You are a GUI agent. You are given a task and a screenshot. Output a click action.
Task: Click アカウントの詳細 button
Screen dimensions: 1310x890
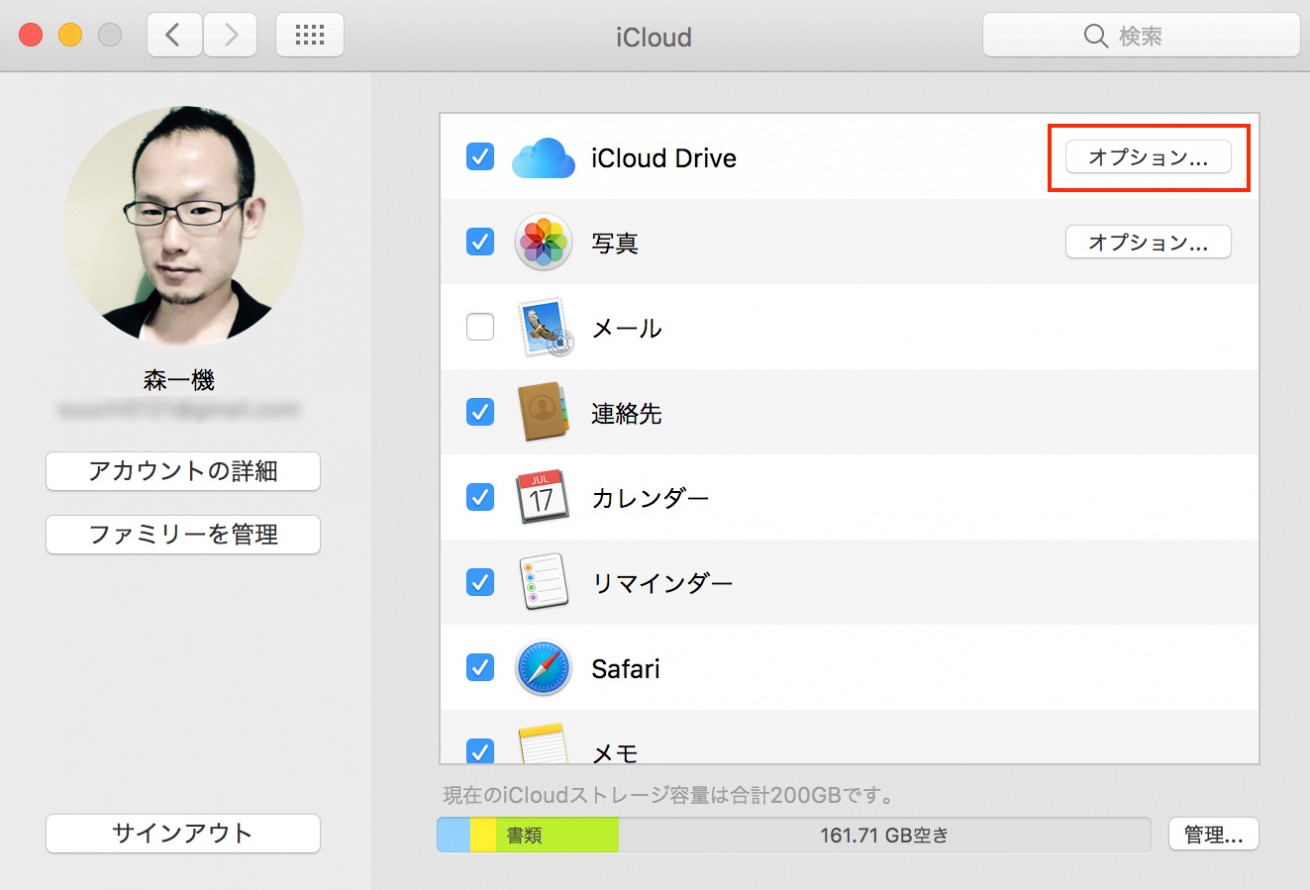183,471
